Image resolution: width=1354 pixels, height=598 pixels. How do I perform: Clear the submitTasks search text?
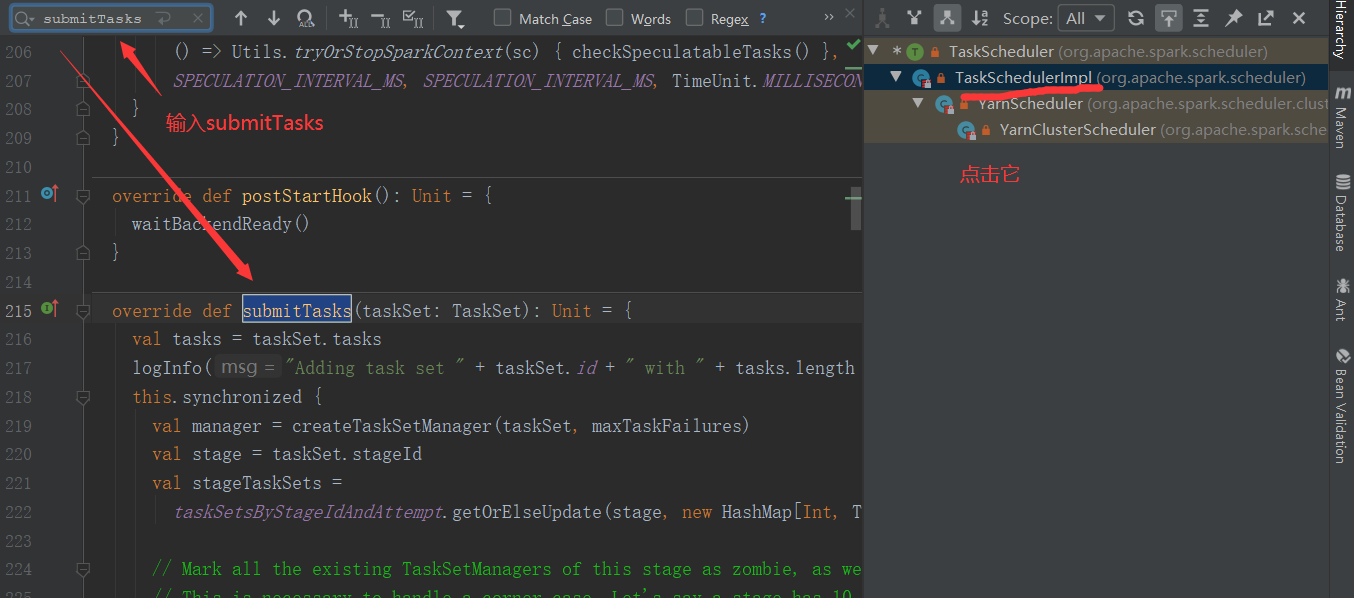pos(197,18)
